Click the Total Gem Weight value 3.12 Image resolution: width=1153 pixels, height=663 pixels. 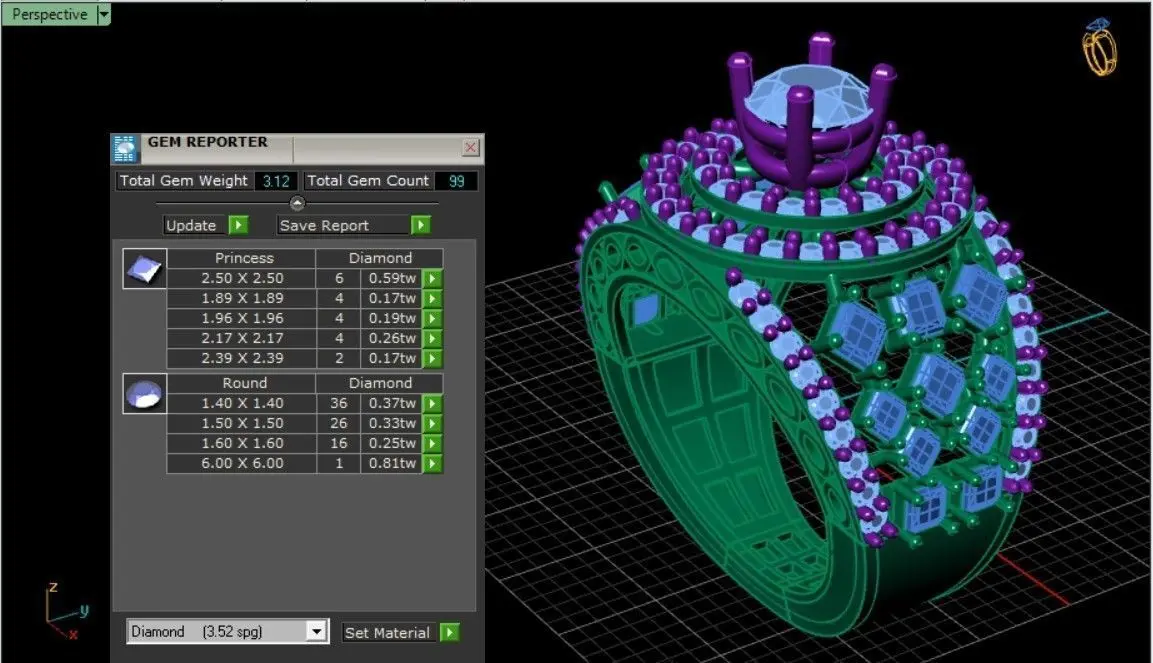(276, 181)
